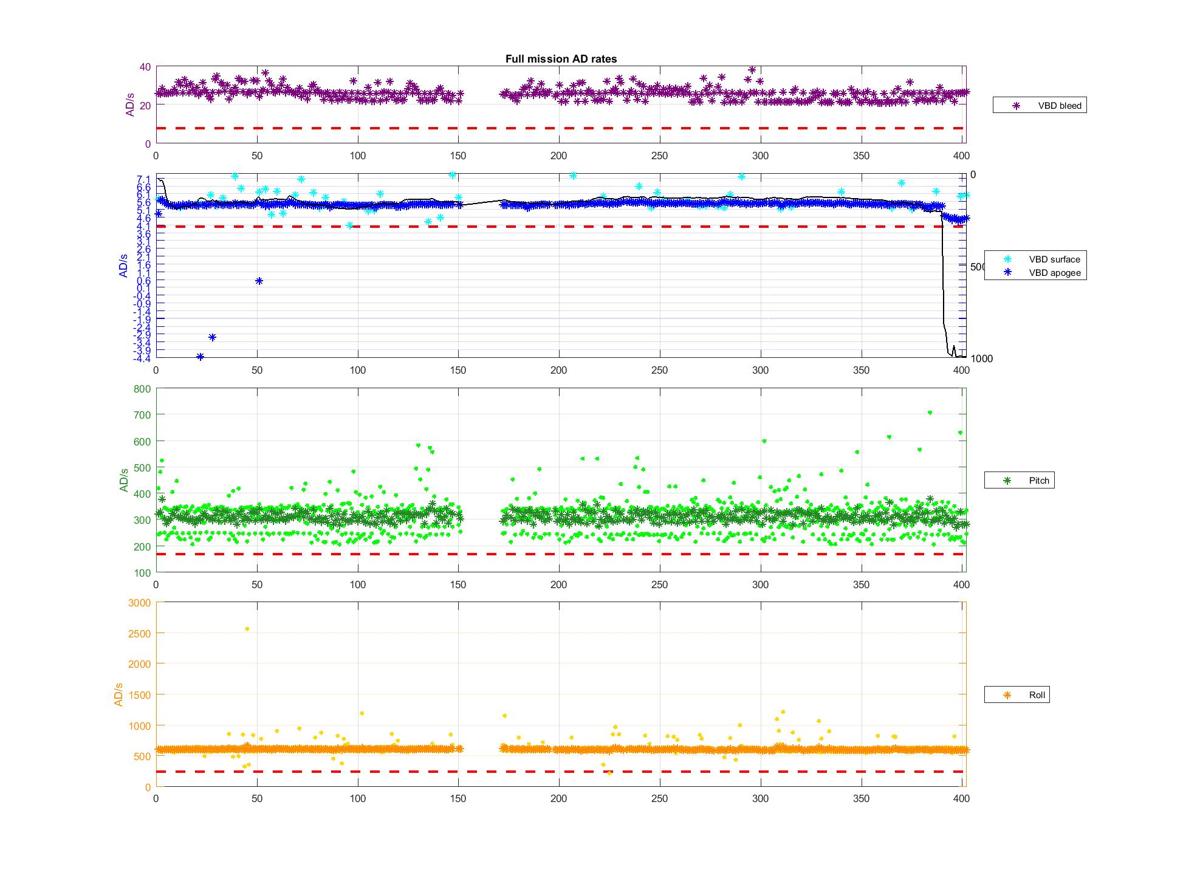Select the "VBD bleed" legend entry

[x=1040, y=105]
